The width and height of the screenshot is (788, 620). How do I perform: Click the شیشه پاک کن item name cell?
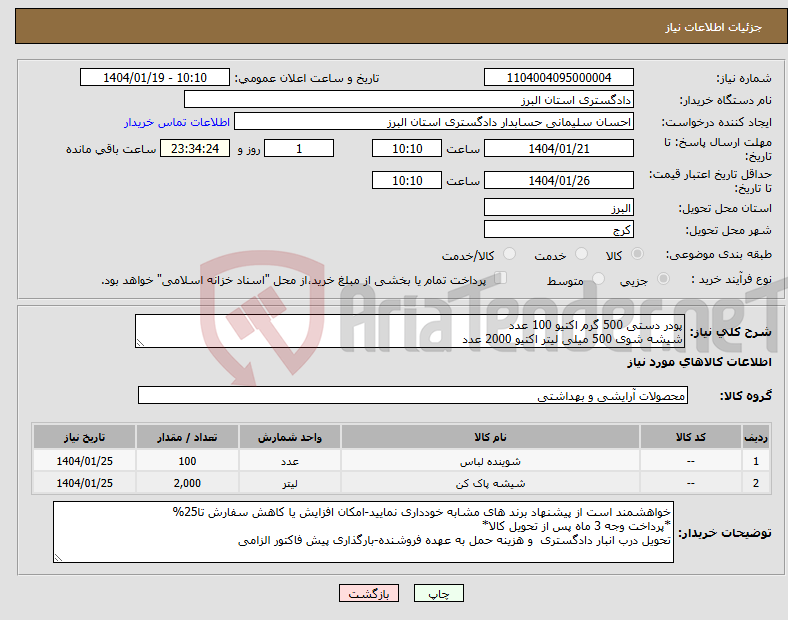[490, 483]
